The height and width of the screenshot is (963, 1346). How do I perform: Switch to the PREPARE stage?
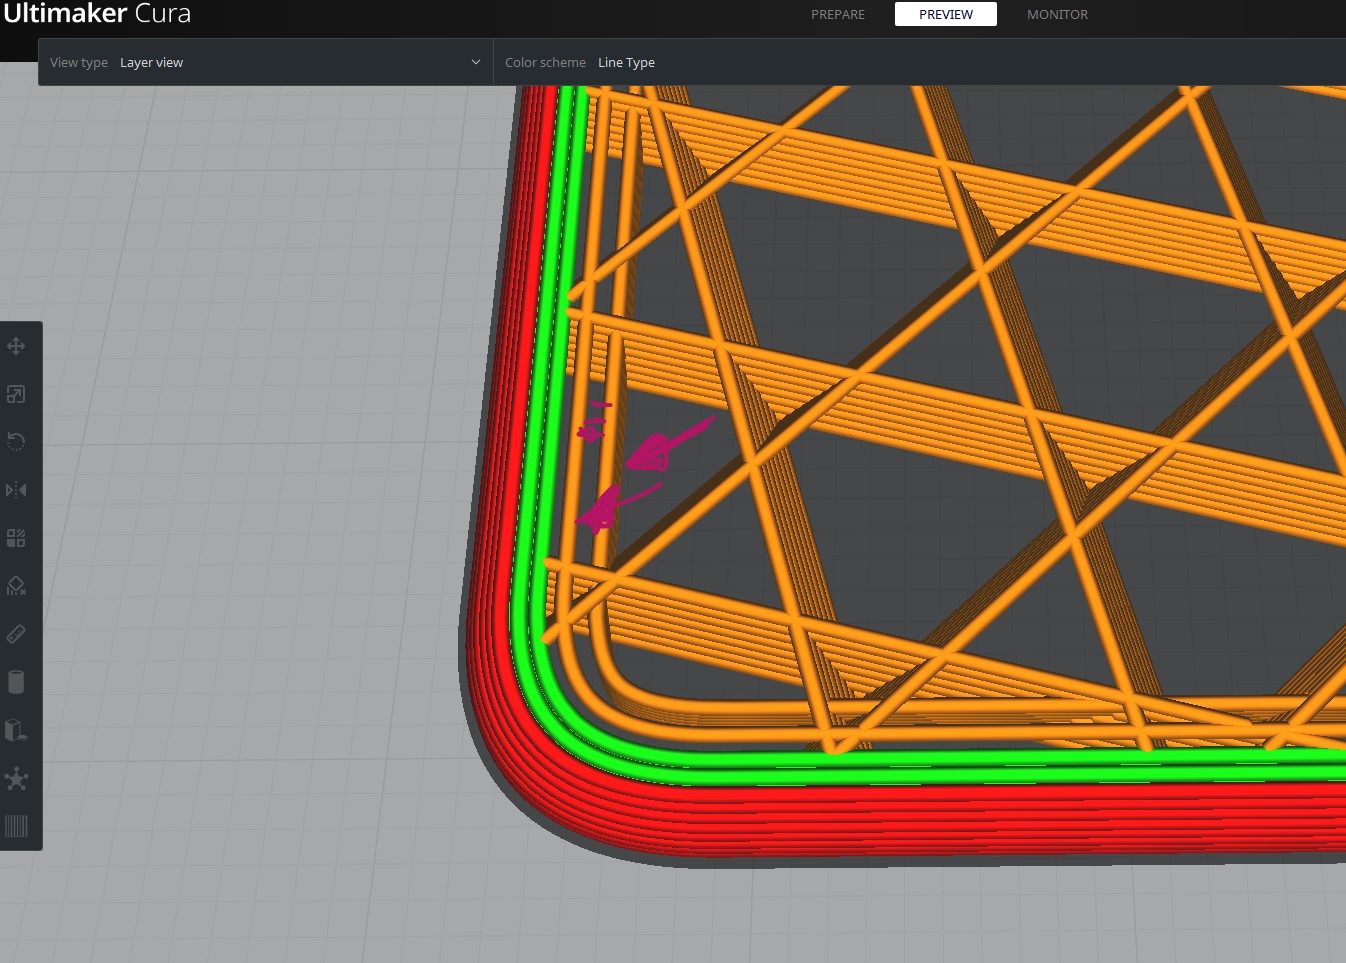pos(838,14)
